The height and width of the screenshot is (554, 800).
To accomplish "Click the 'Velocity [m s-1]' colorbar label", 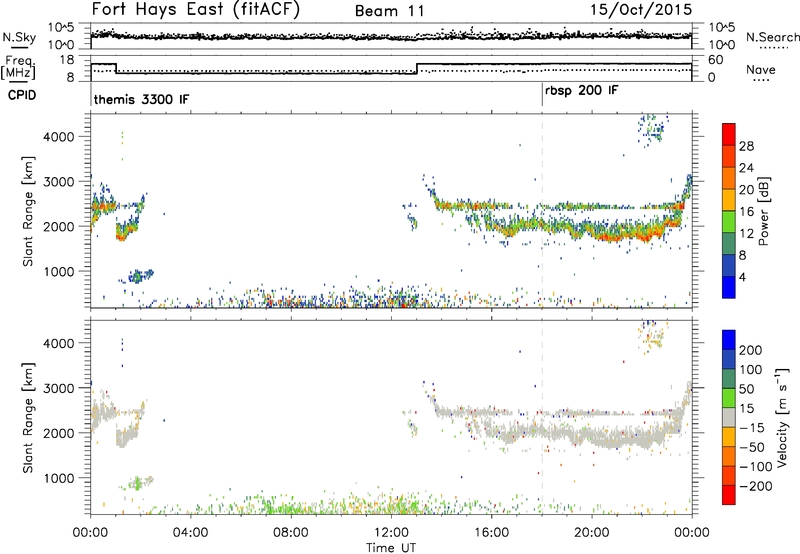I will tap(781, 417).
